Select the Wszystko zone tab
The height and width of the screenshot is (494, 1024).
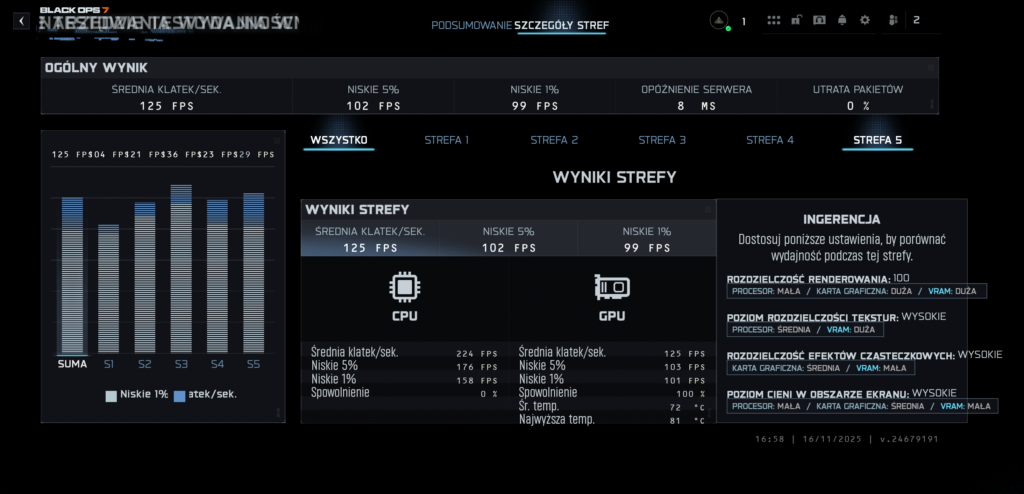point(338,140)
